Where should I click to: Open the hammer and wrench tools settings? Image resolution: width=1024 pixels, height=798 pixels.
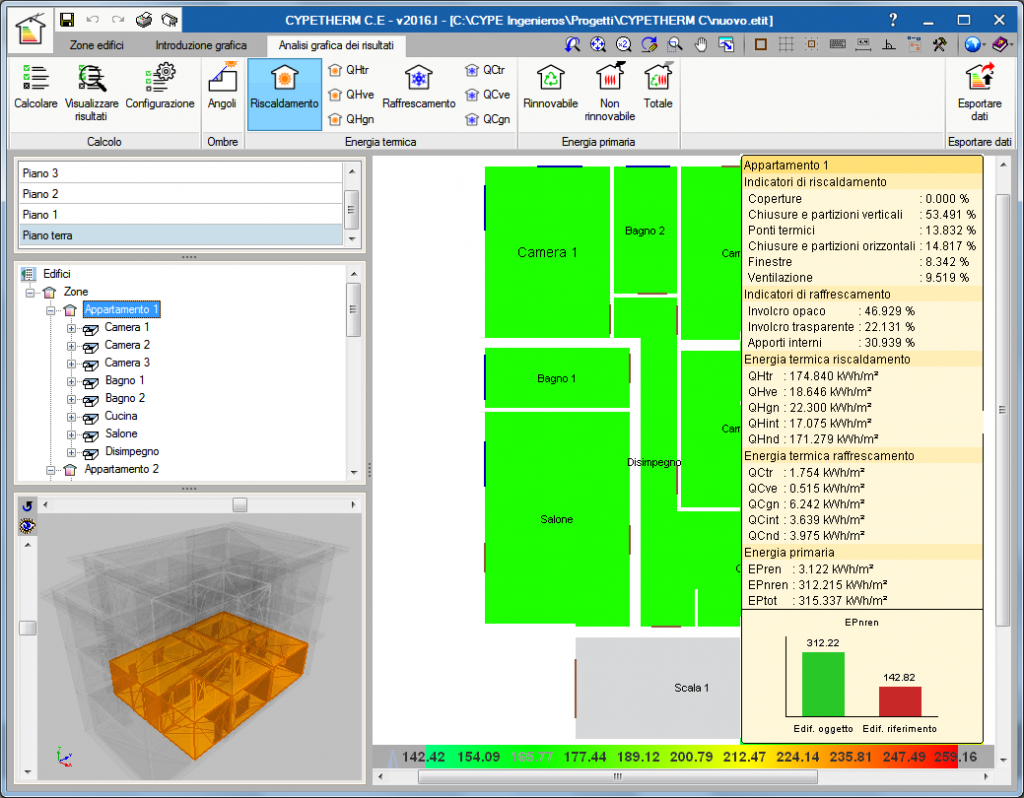tap(940, 44)
